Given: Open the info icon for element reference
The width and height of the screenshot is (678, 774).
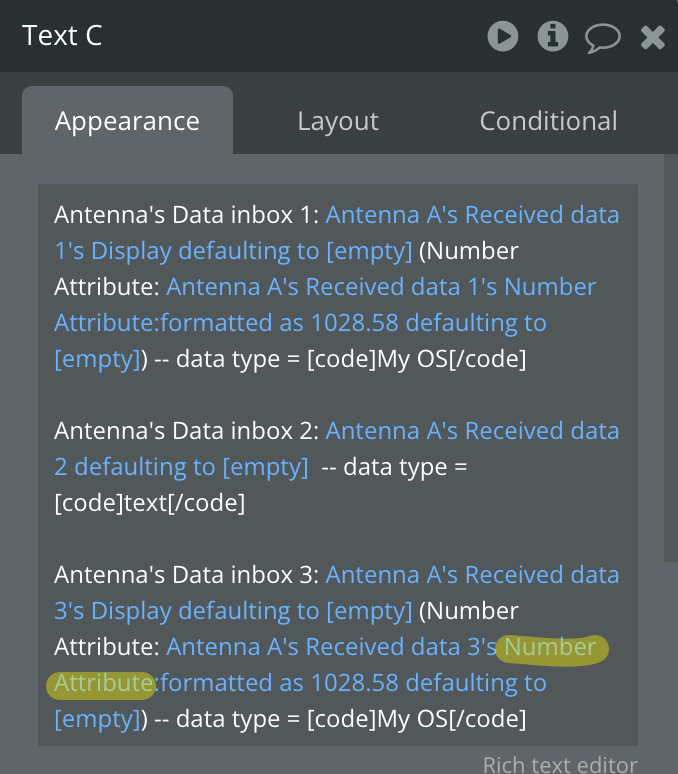Looking at the screenshot, I should pyautogui.click(x=552, y=37).
